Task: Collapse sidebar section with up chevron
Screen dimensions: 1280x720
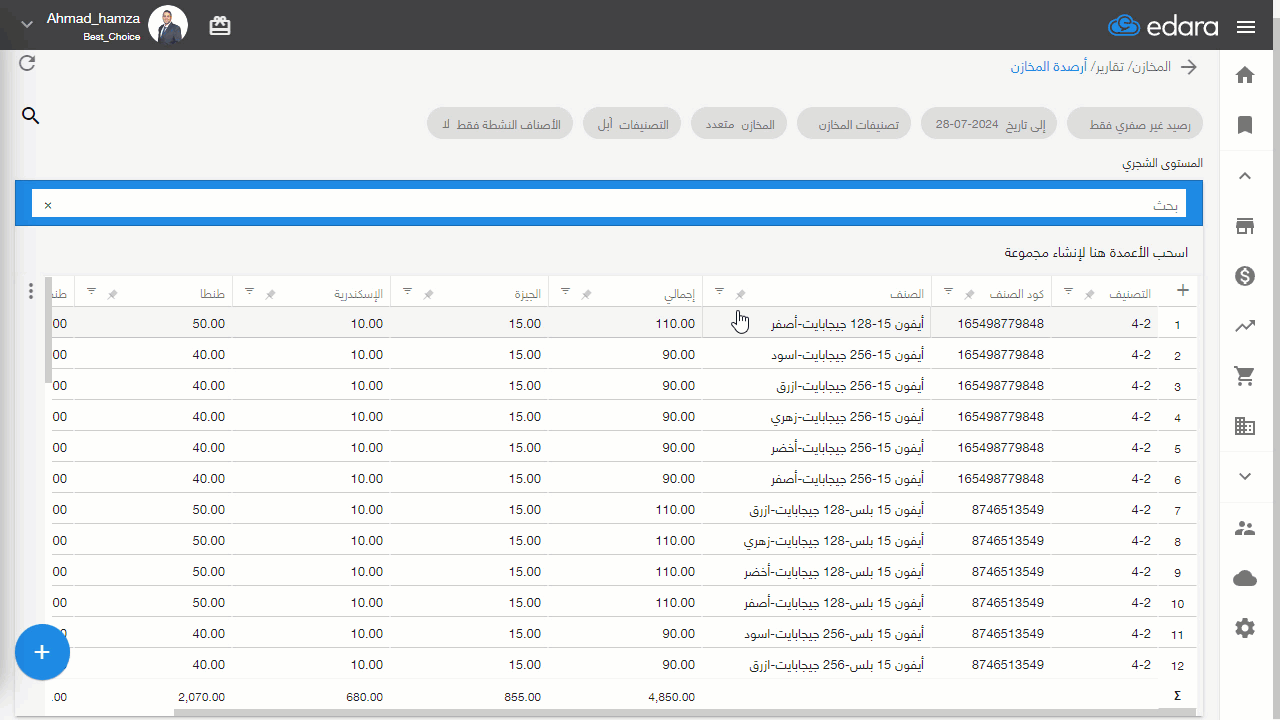Action: [x=1245, y=176]
